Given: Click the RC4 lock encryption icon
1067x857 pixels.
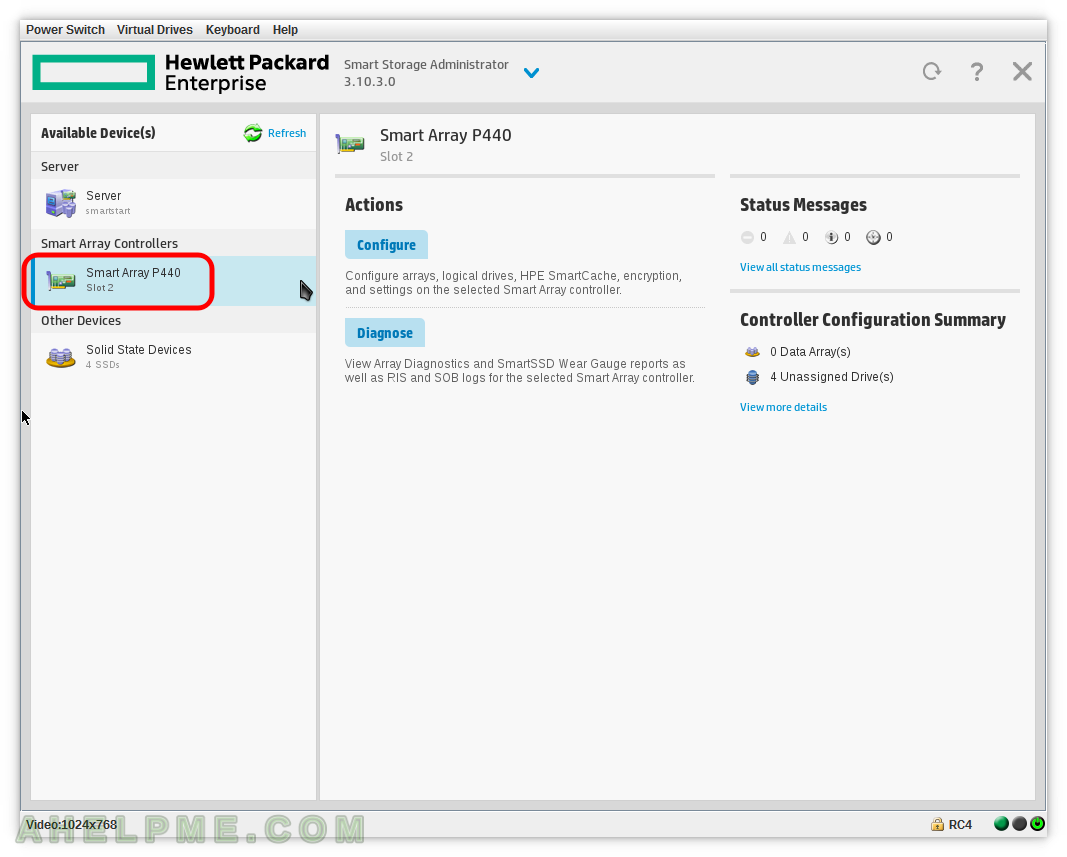Looking at the screenshot, I should pyautogui.click(x=937, y=824).
